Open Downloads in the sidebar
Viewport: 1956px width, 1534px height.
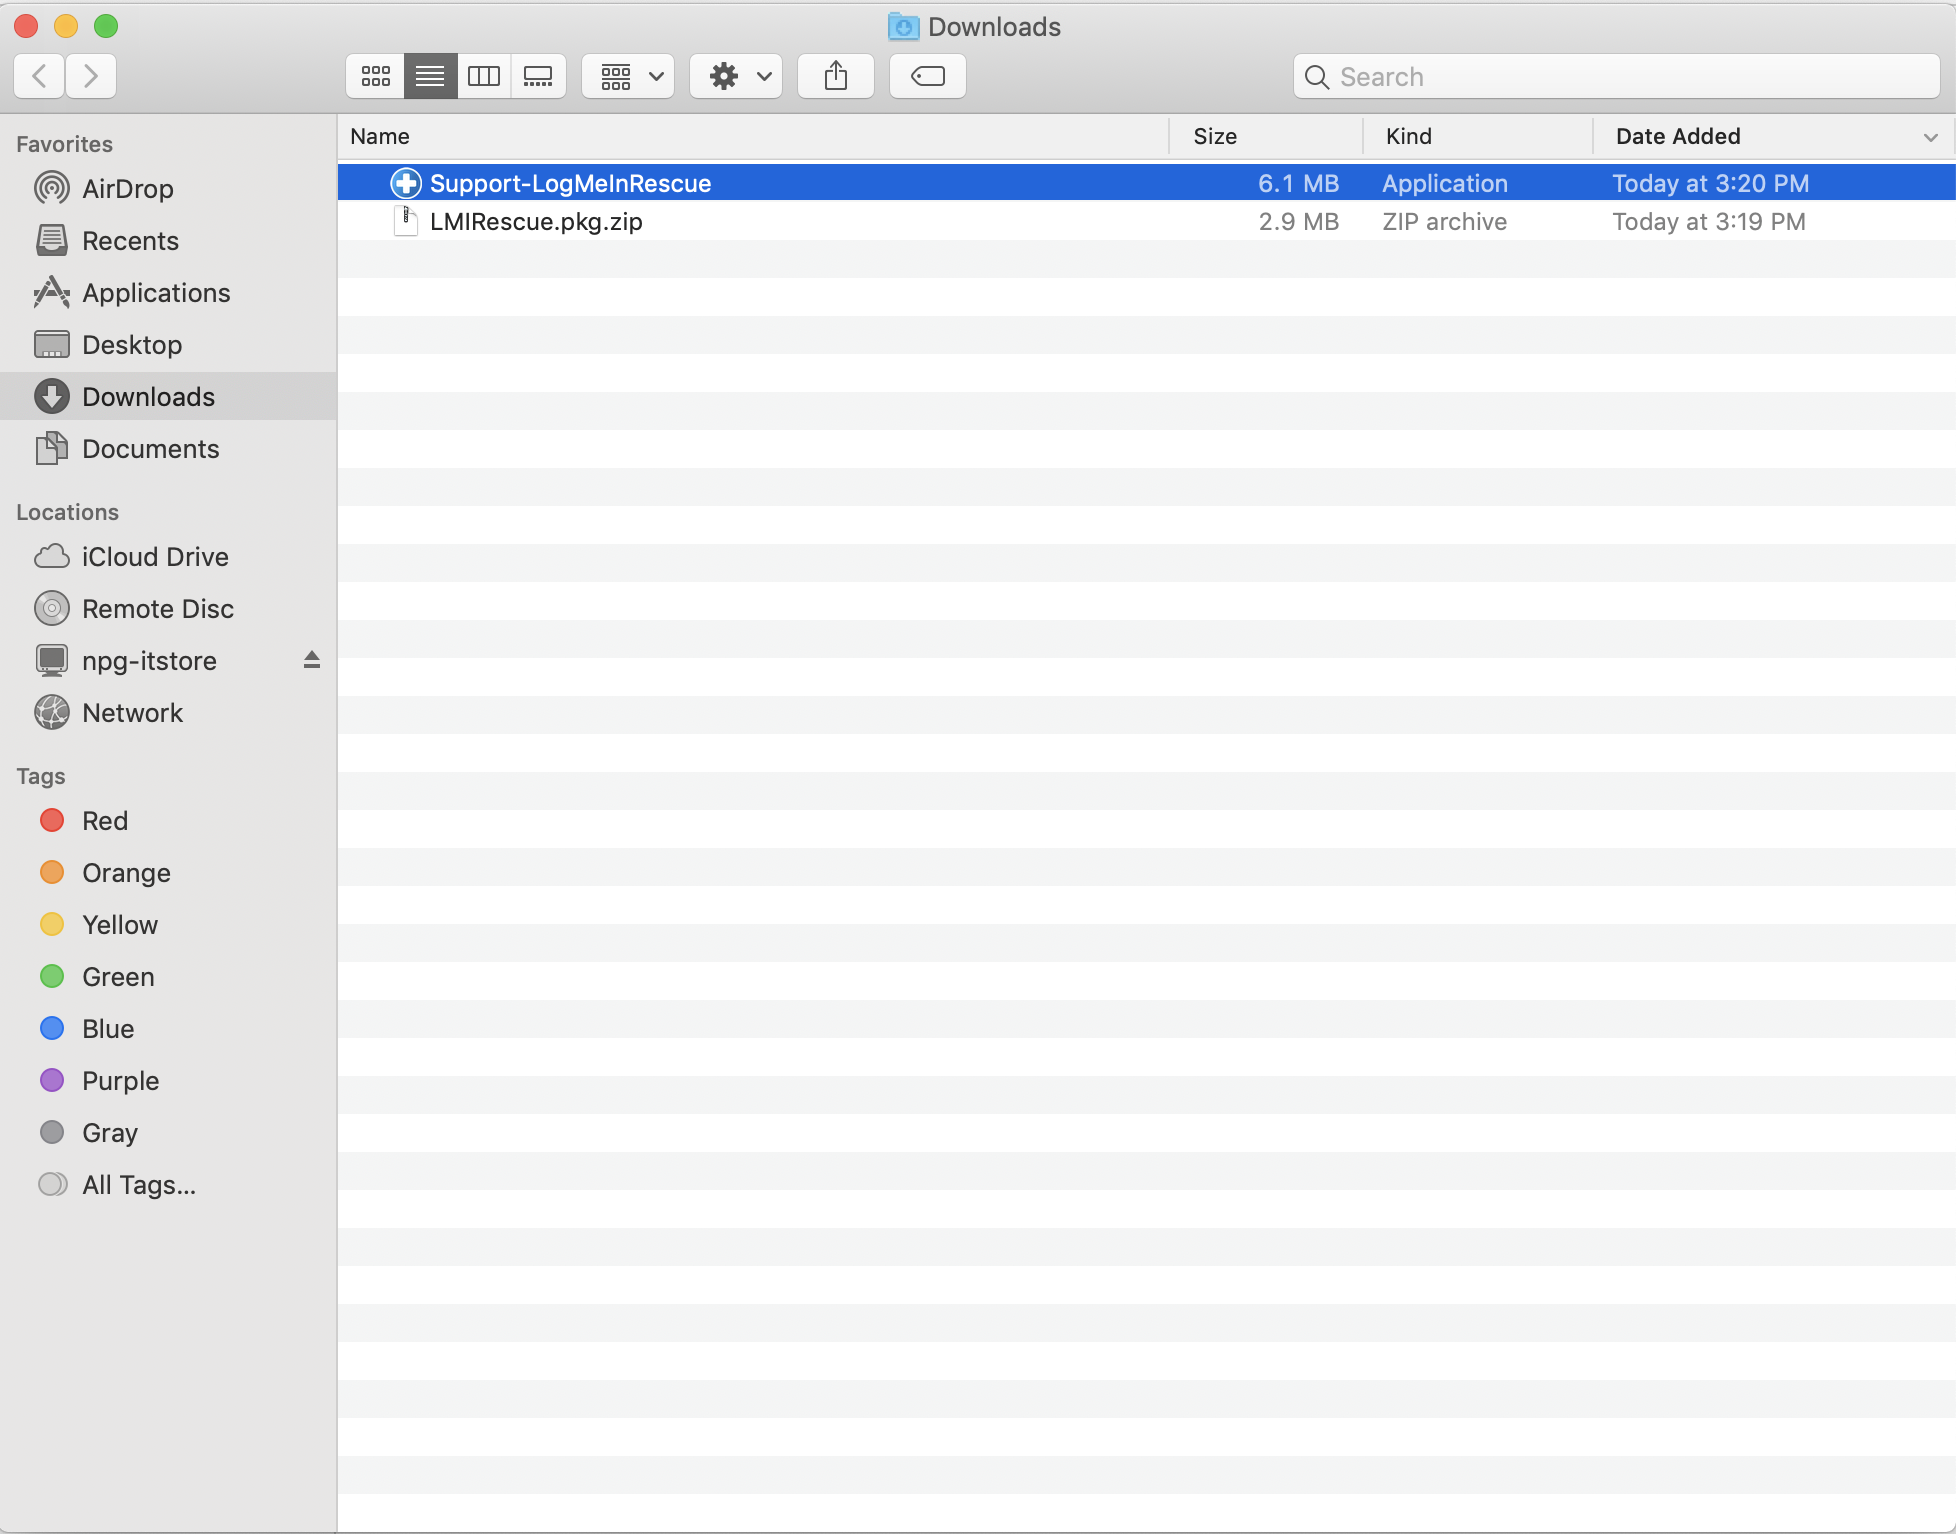(168, 396)
